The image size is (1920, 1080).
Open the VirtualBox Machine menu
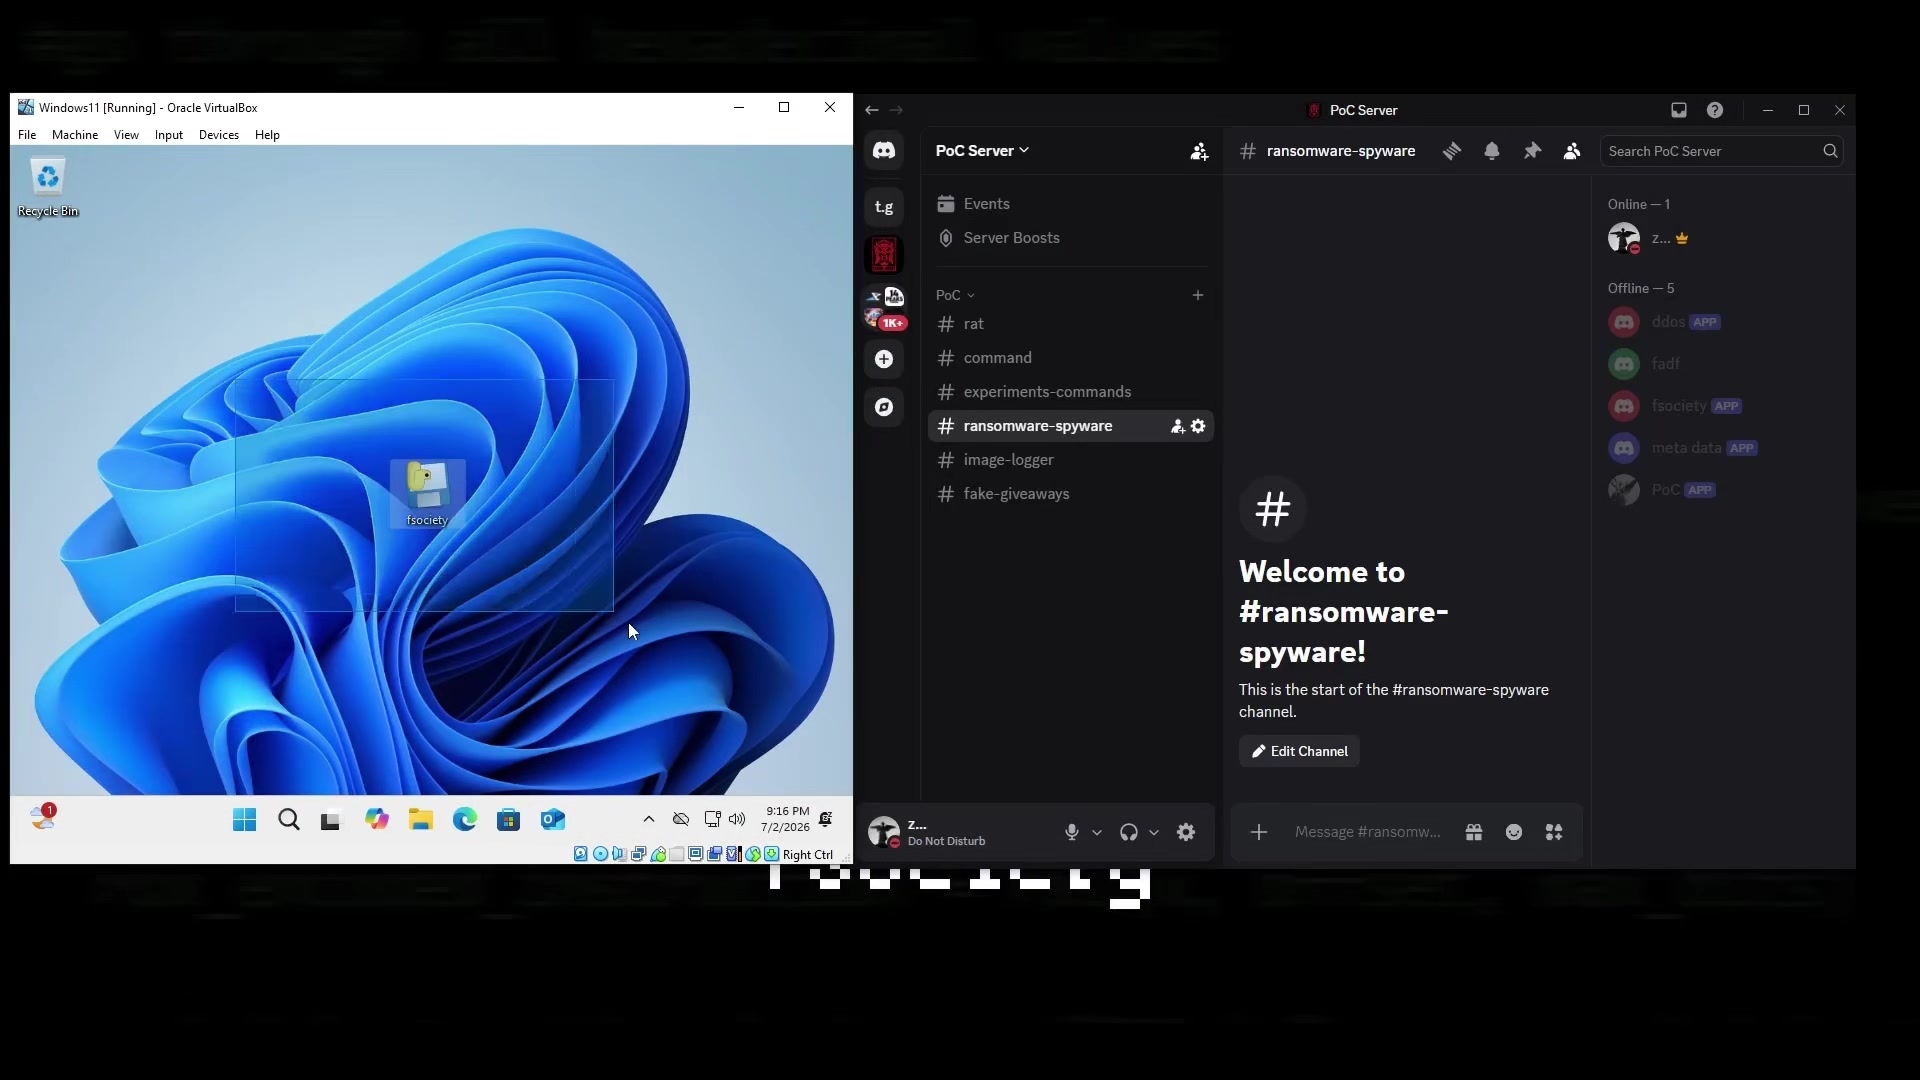pyautogui.click(x=75, y=135)
